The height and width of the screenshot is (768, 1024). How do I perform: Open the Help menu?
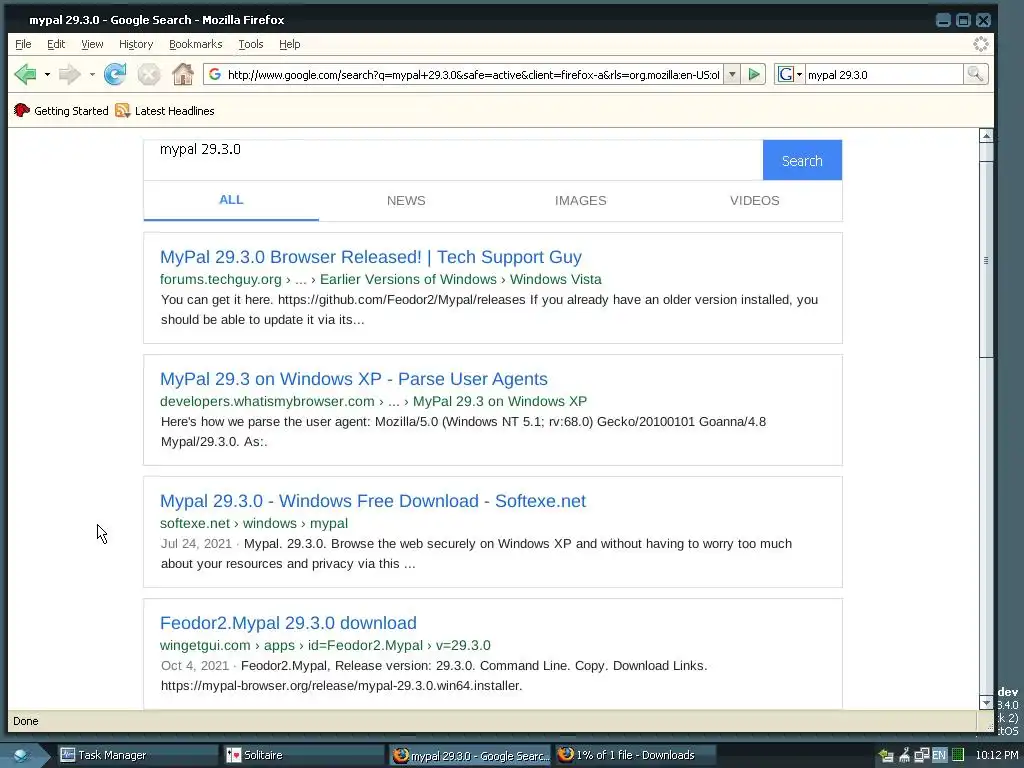click(289, 44)
